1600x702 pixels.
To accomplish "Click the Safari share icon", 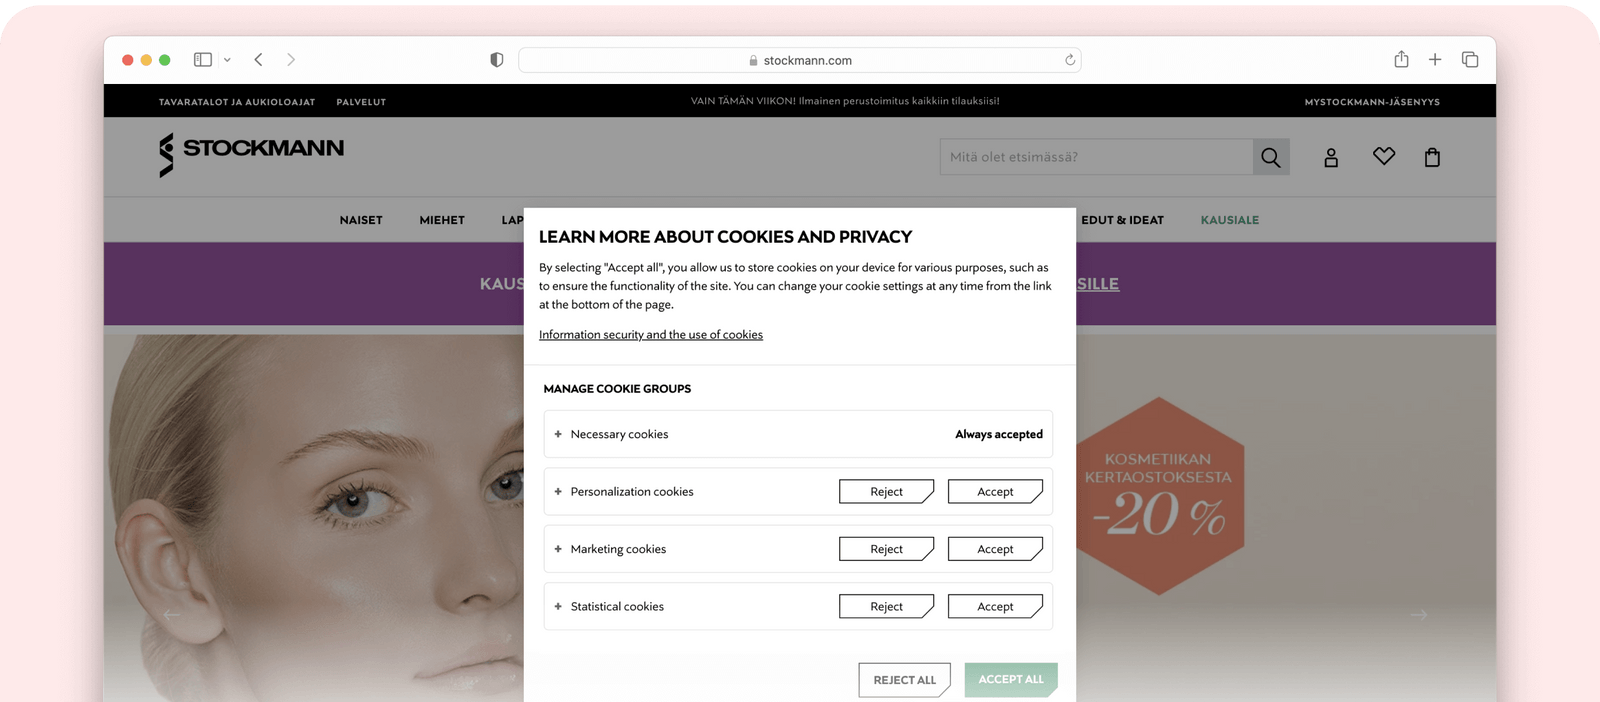I will point(1401,60).
